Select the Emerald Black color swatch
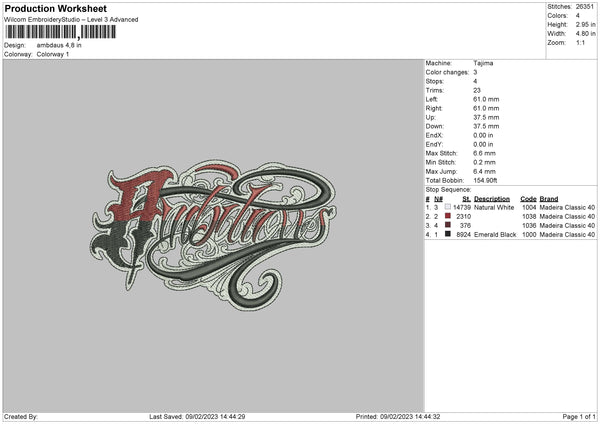The height and width of the screenshot is (424, 600). [447, 234]
